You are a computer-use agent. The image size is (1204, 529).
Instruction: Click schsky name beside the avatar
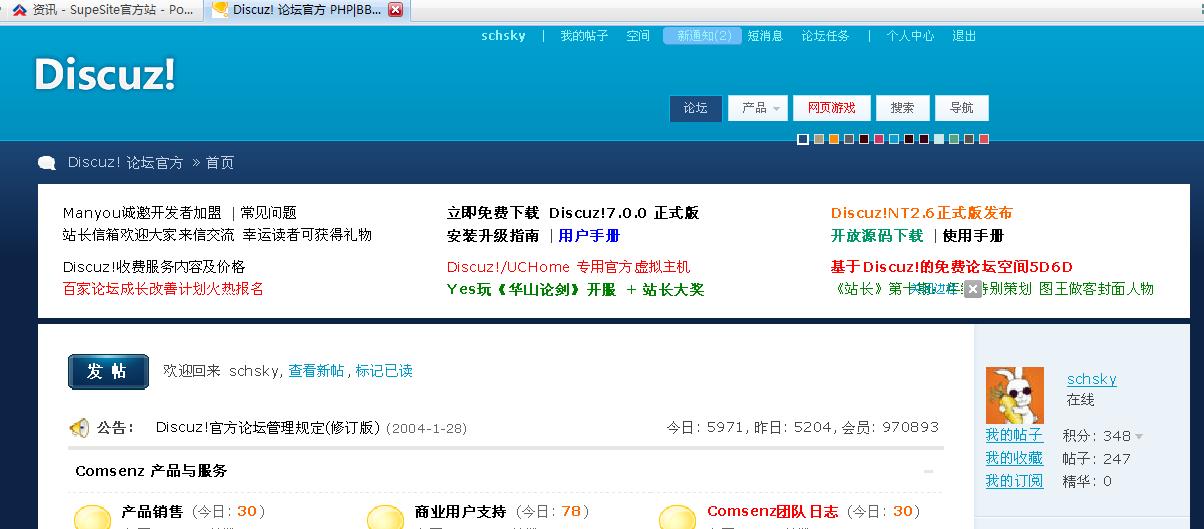(1091, 379)
